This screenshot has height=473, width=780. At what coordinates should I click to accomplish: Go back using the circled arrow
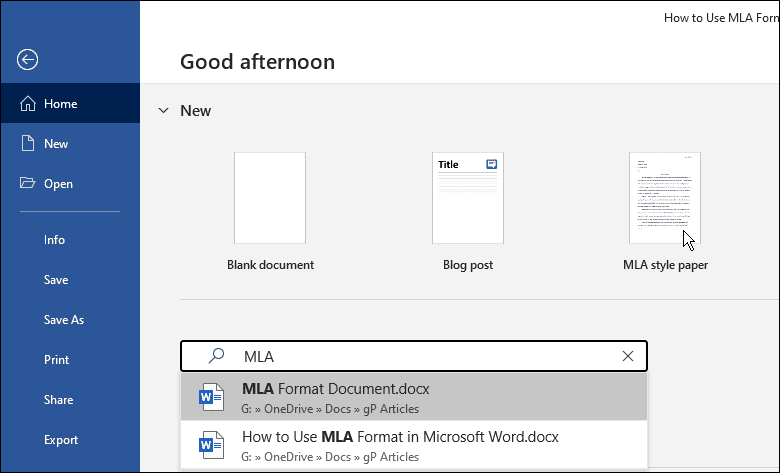pyautogui.click(x=27, y=60)
